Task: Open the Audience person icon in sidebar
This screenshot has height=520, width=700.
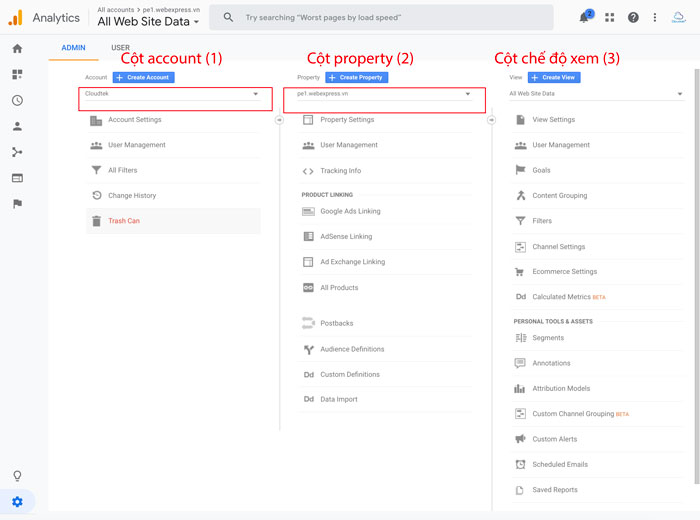Action: [x=17, y=126]
